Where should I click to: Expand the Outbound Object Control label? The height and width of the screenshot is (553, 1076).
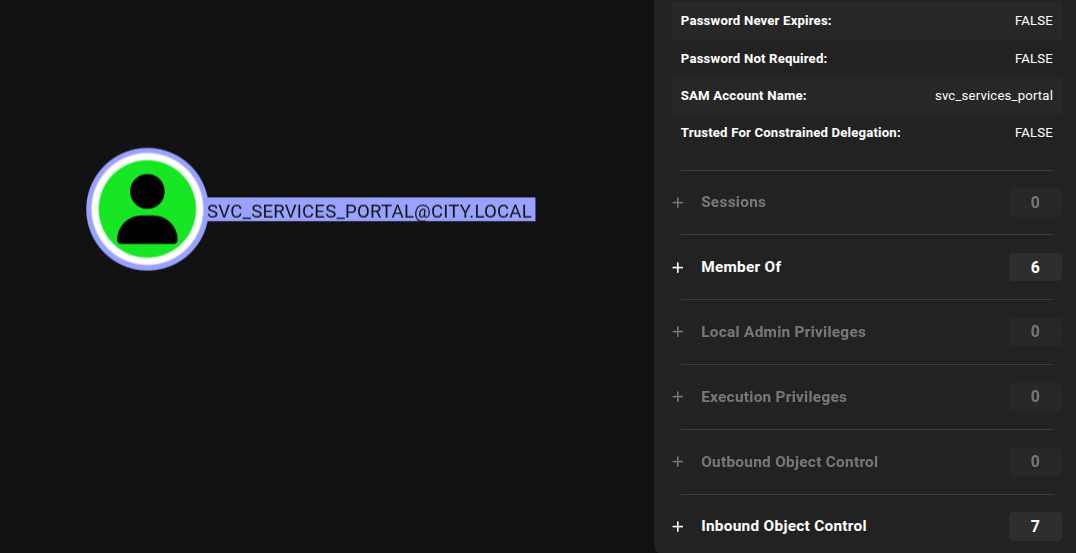789,462
